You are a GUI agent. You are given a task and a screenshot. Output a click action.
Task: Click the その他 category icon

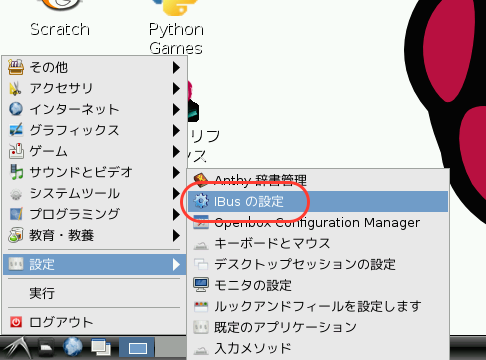coord(16,67)
